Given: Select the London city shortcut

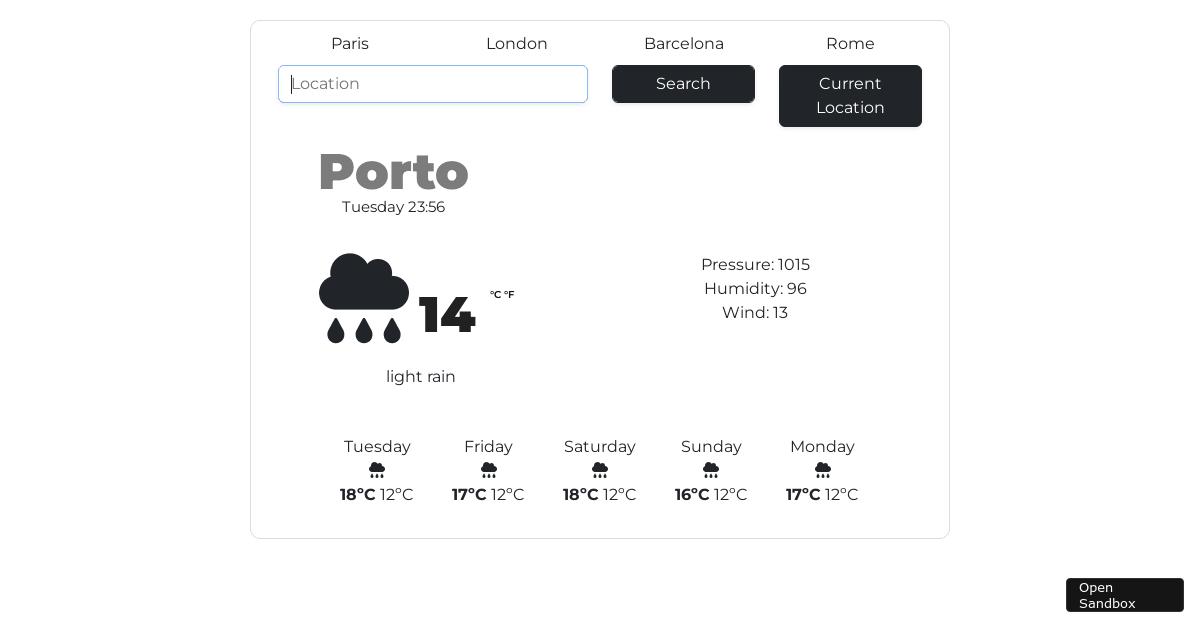Looking at the screenshot, I should (517, 44).
